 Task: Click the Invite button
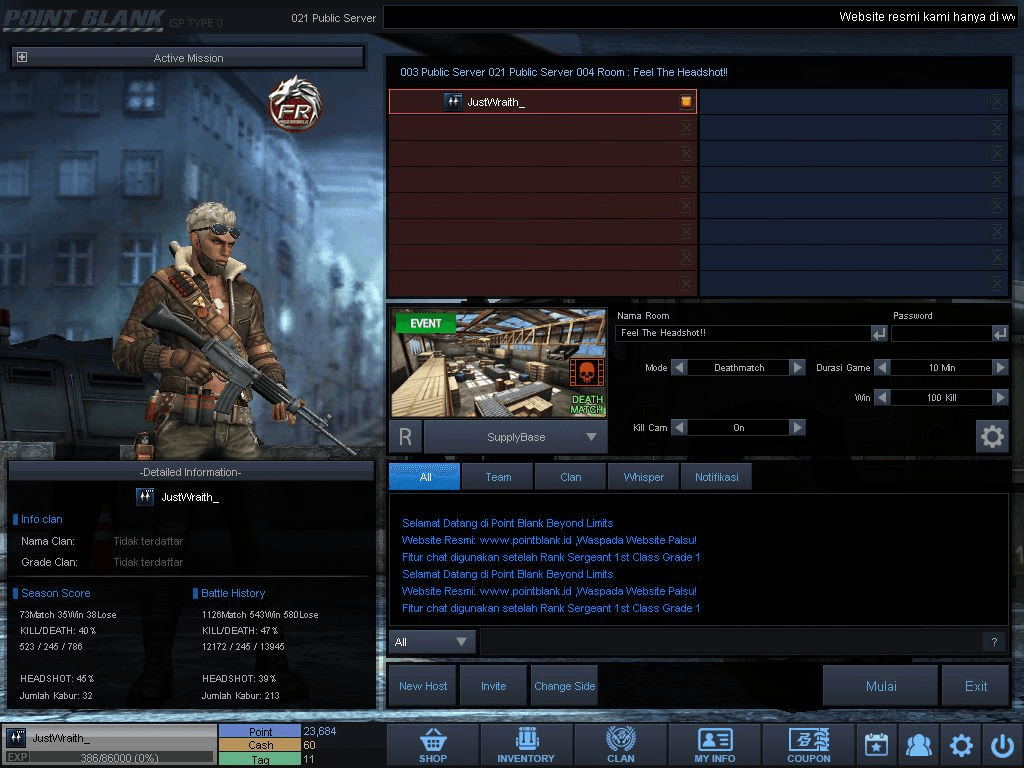coord(494,686)
